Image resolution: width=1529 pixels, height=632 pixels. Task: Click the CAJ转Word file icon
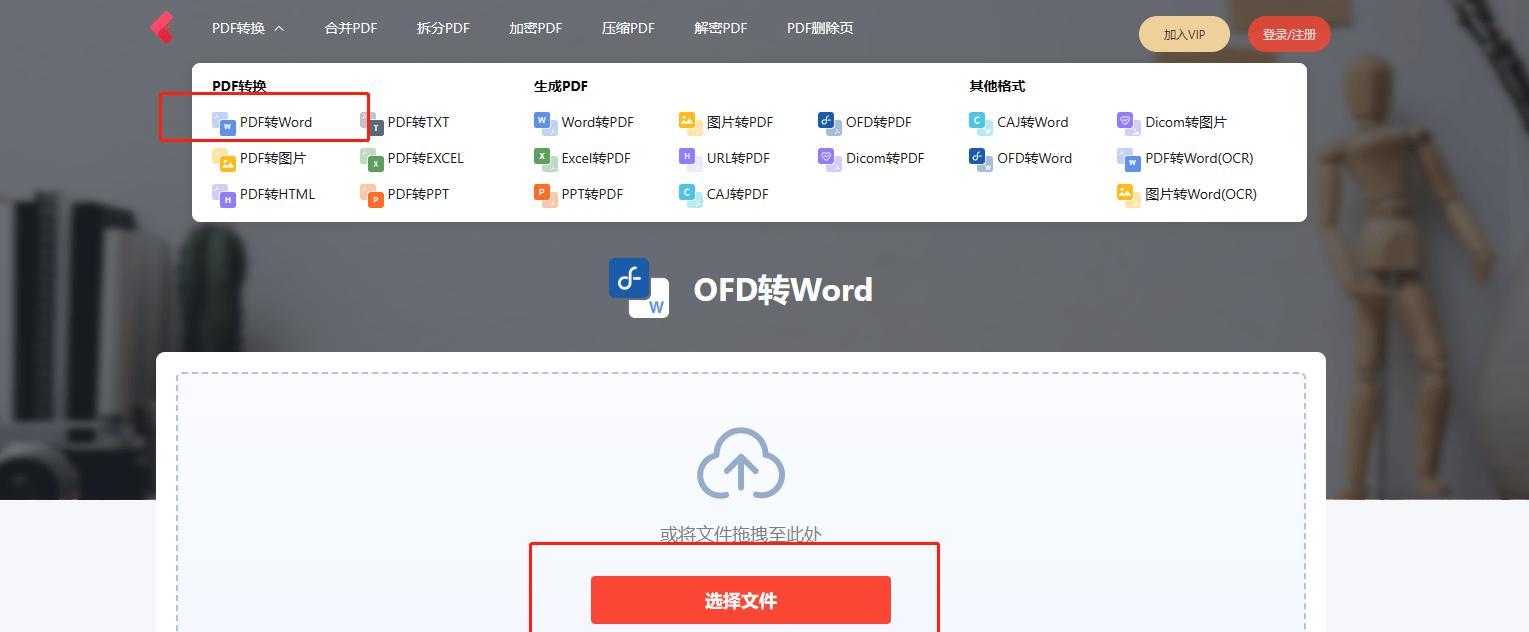coord(980,123)
